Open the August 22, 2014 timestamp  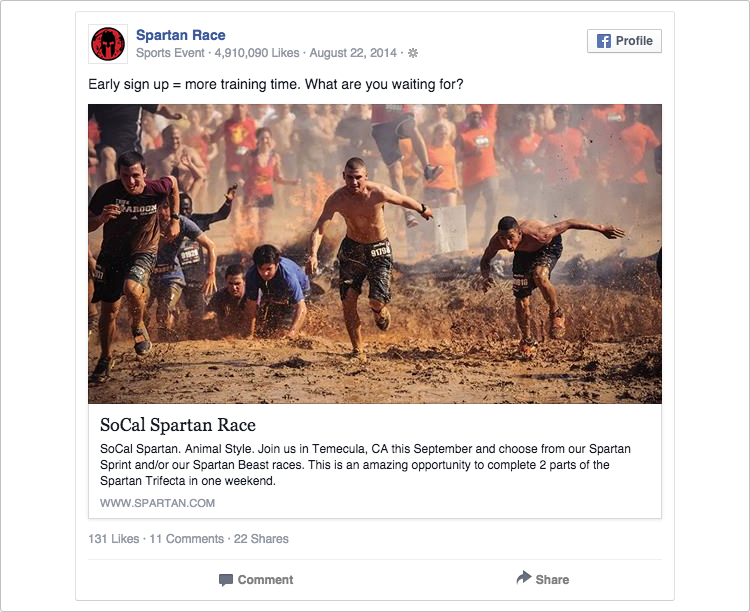[x=353, y=53]
